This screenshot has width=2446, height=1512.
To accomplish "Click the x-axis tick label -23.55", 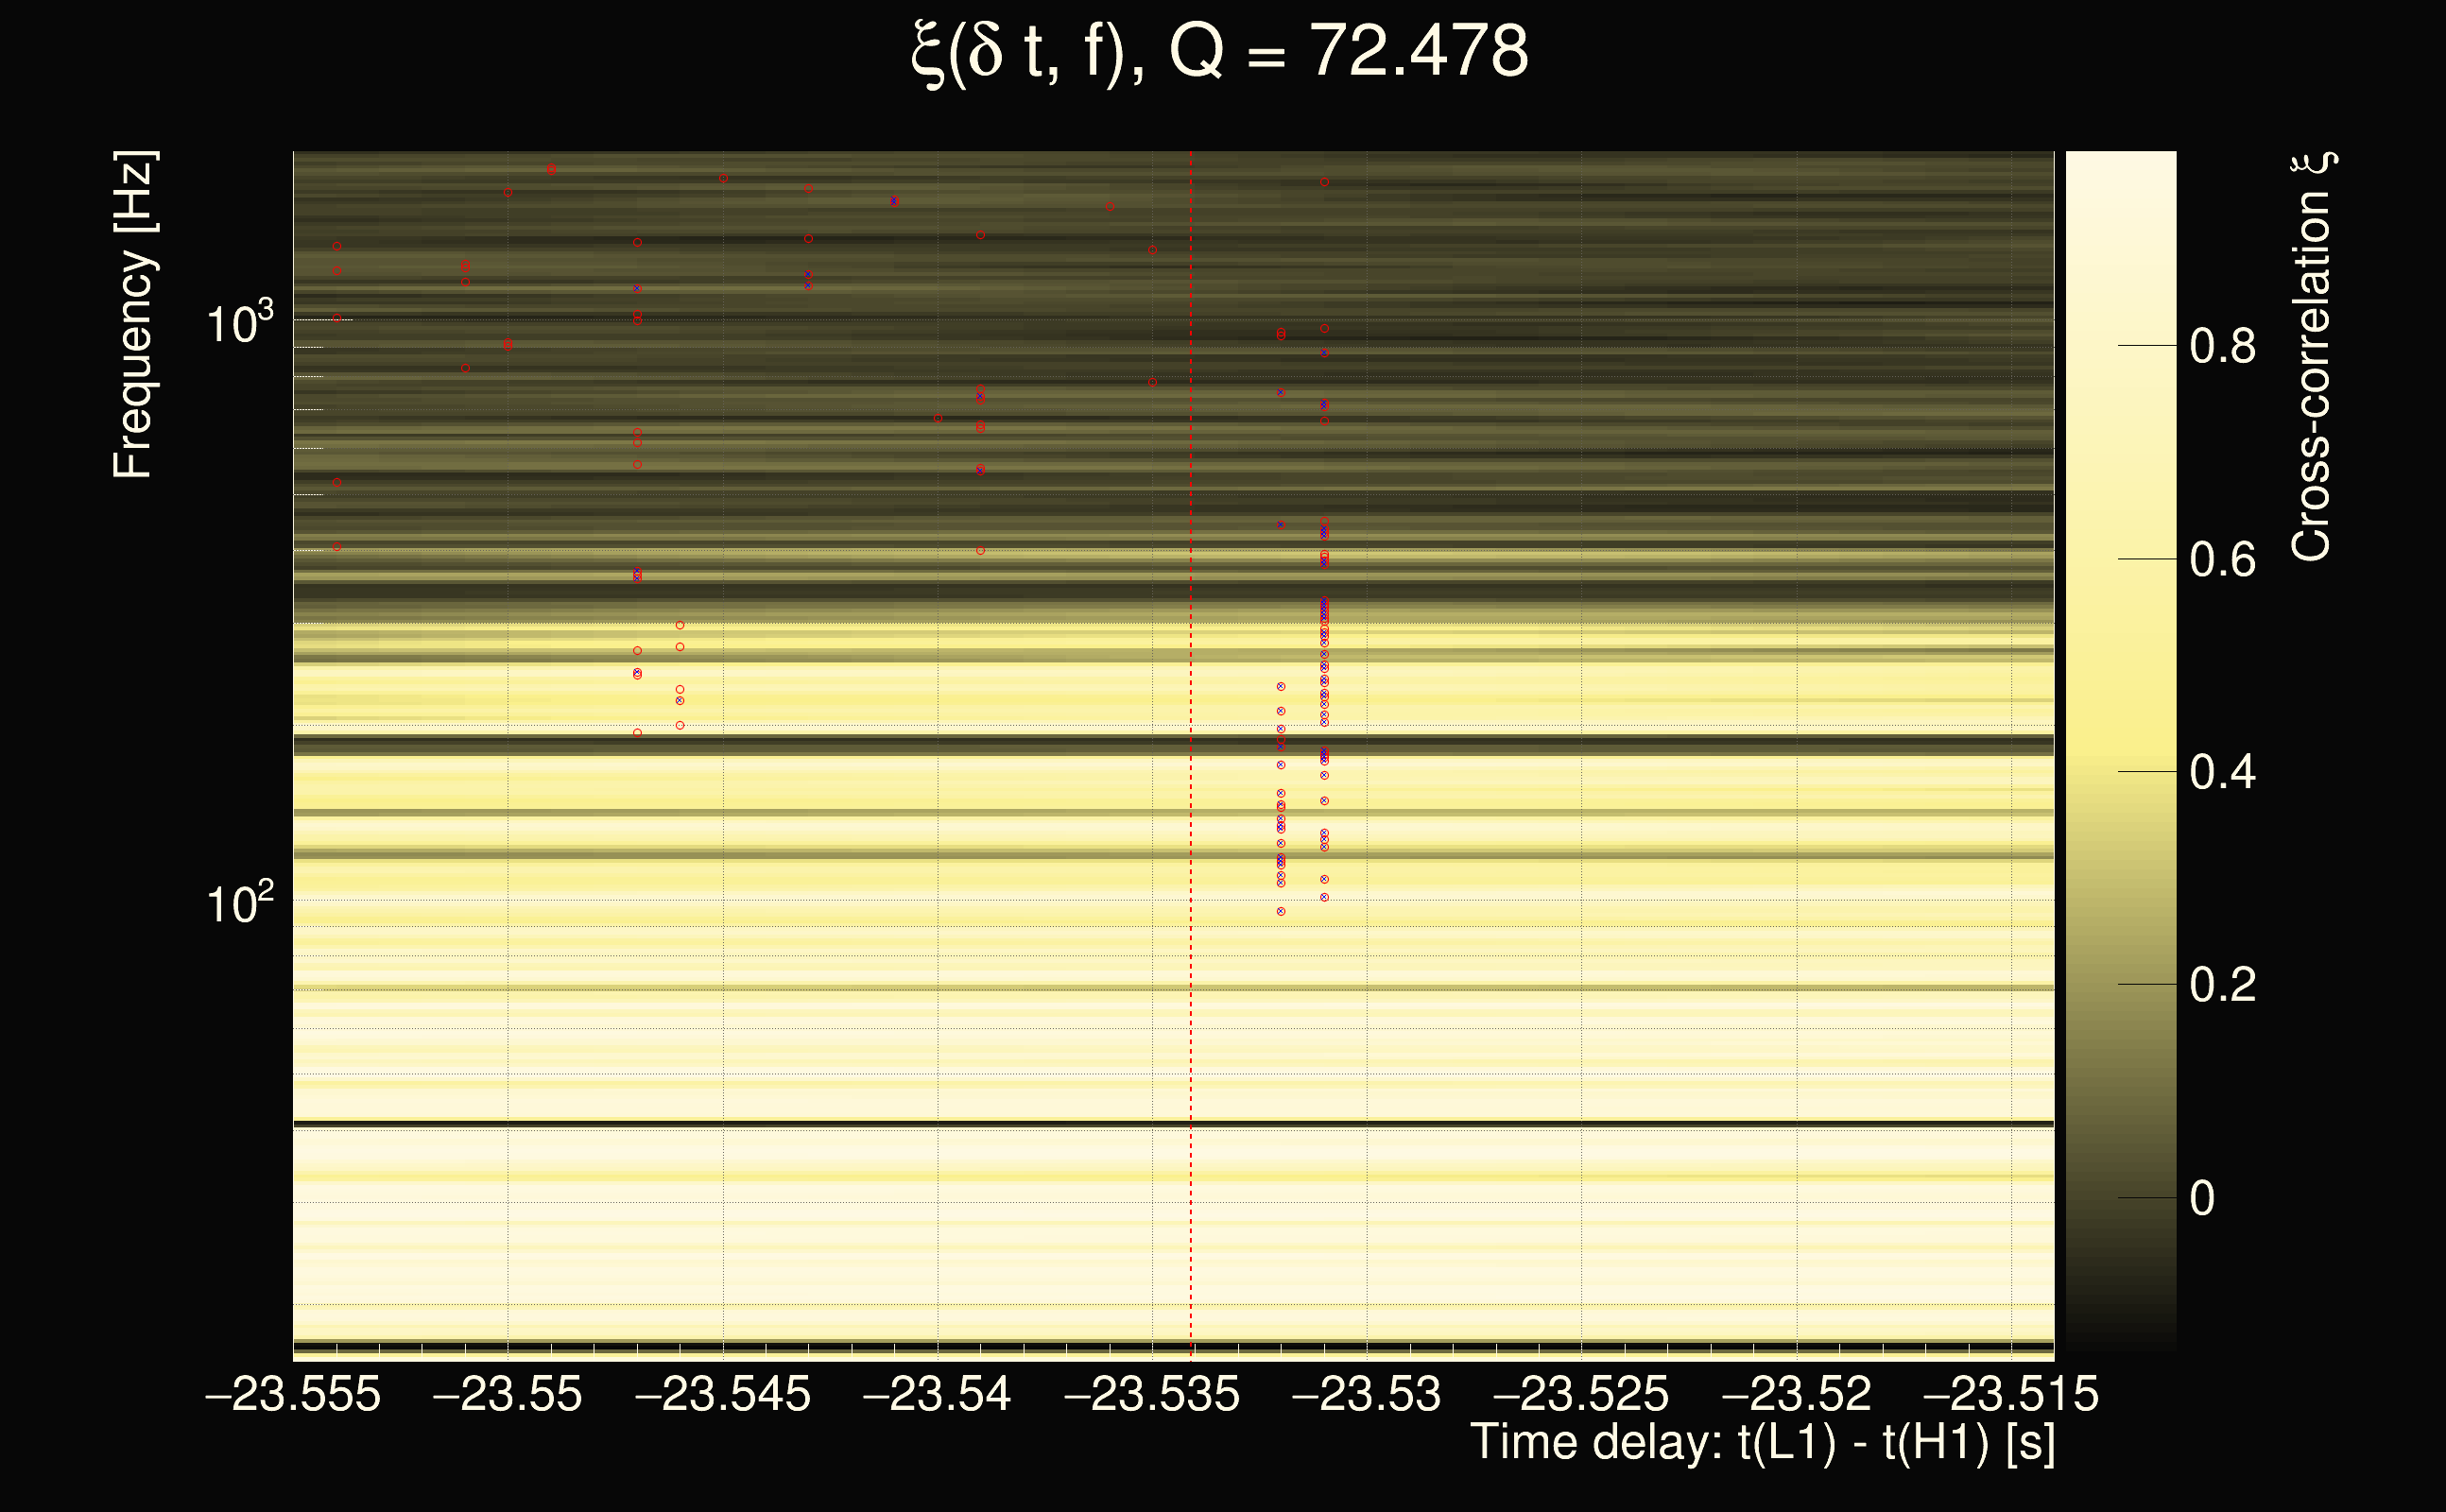I will tap(507, 1395).
